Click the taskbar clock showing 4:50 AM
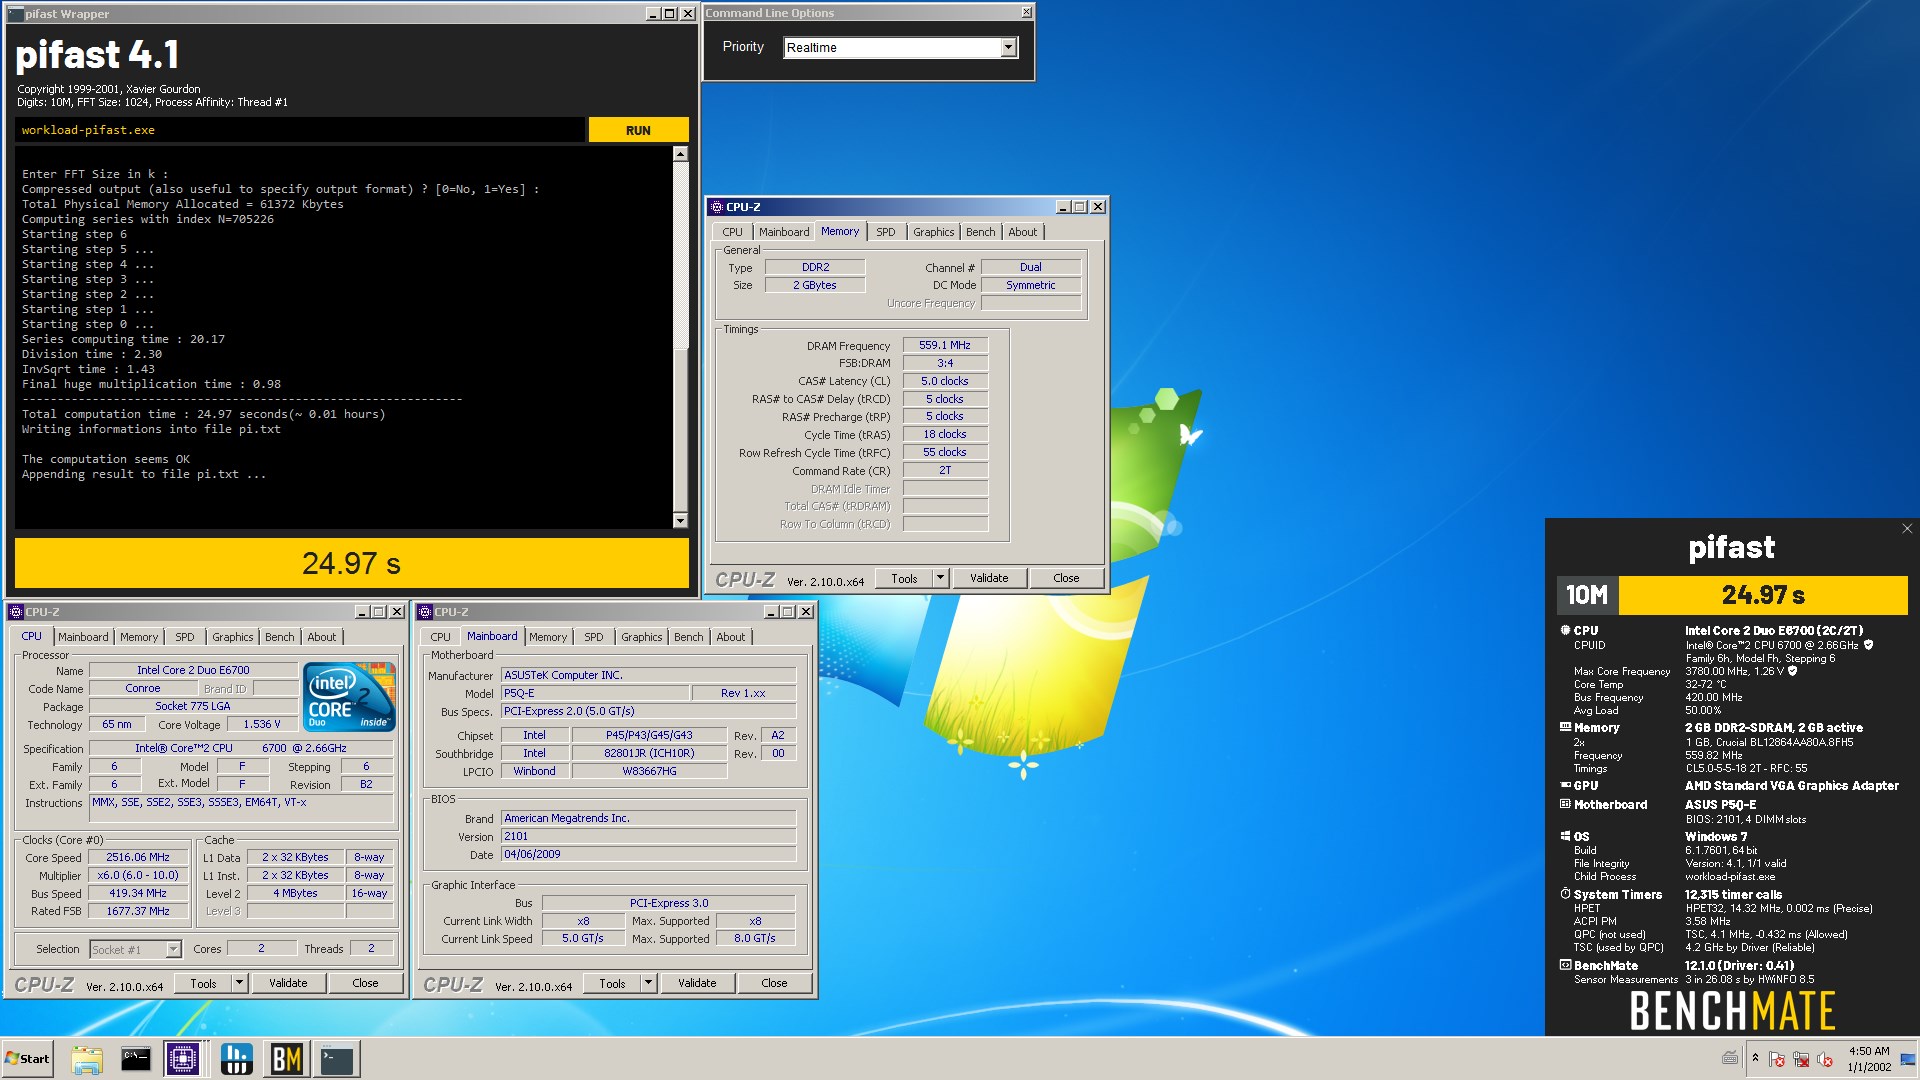 [x=1869, y=1059]
